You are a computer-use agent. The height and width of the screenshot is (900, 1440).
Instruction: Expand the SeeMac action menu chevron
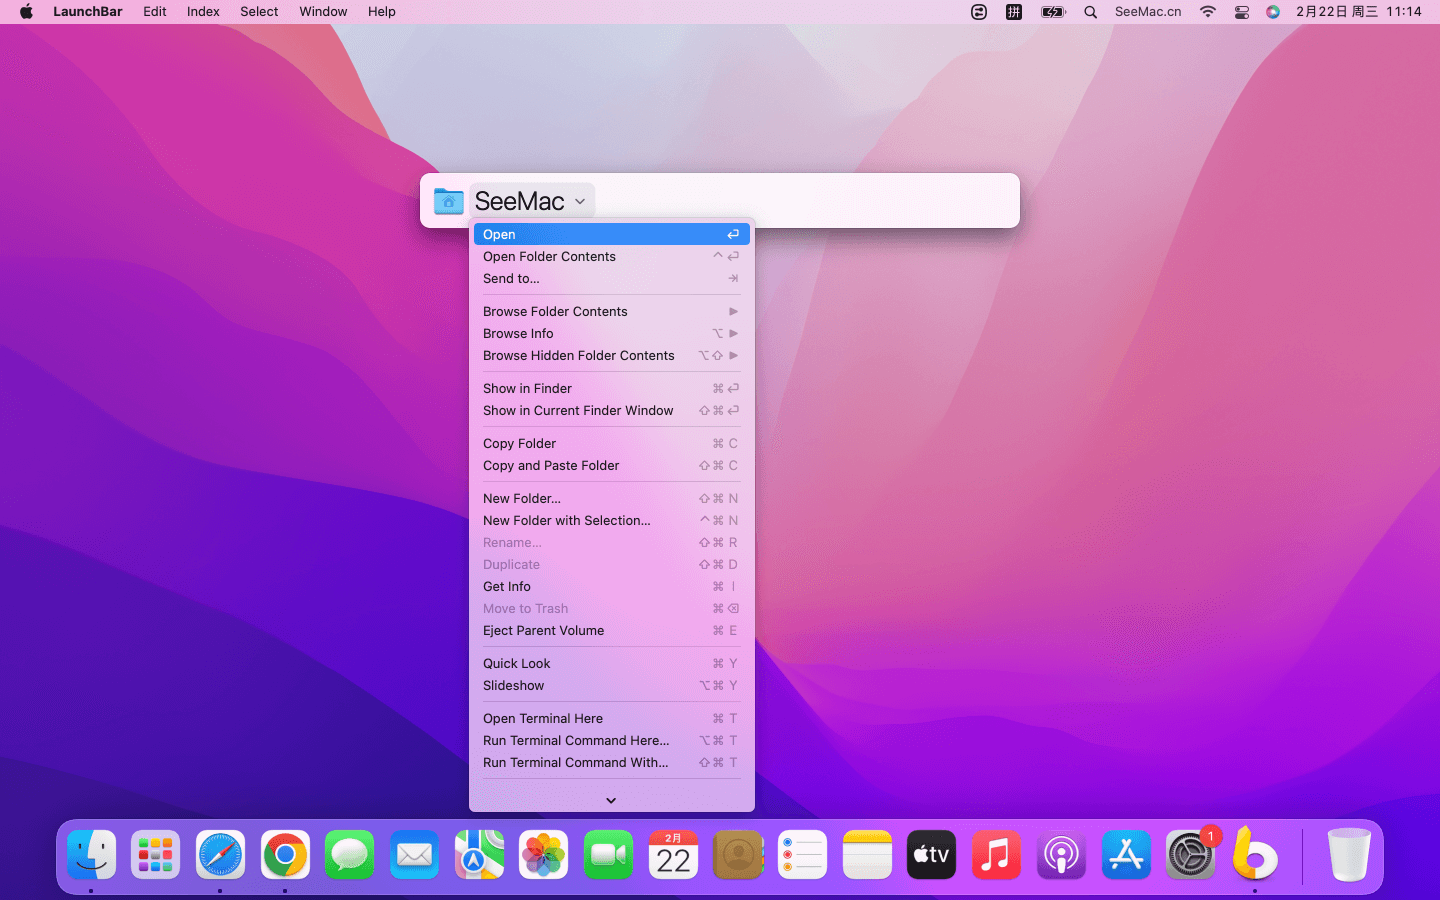580,201
